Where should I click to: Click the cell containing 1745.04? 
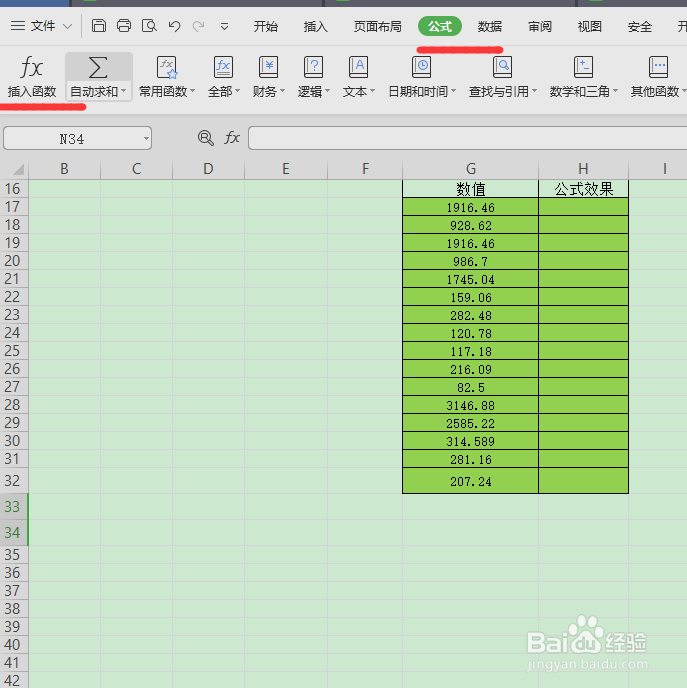point(470,279)
